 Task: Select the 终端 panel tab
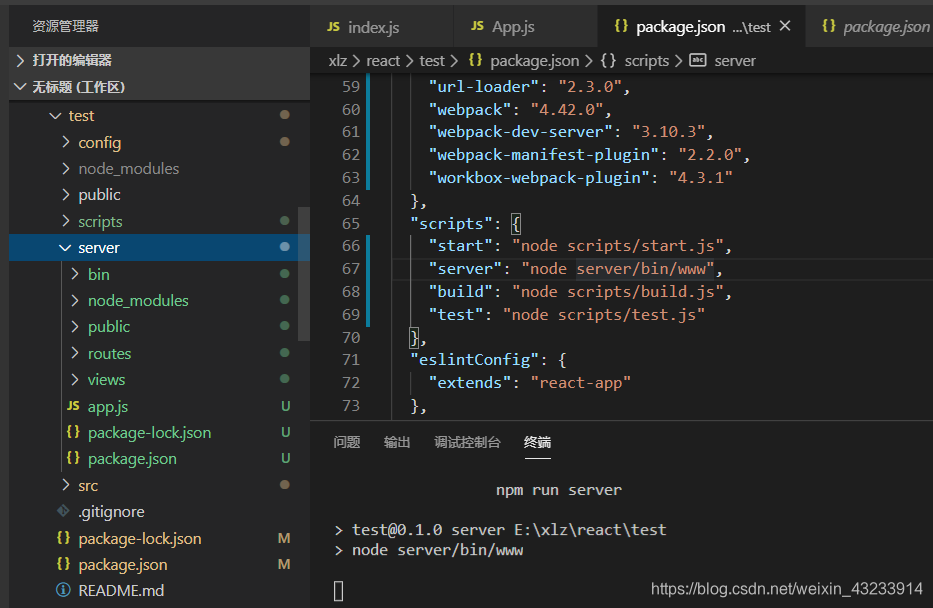(x=537, y=442)
